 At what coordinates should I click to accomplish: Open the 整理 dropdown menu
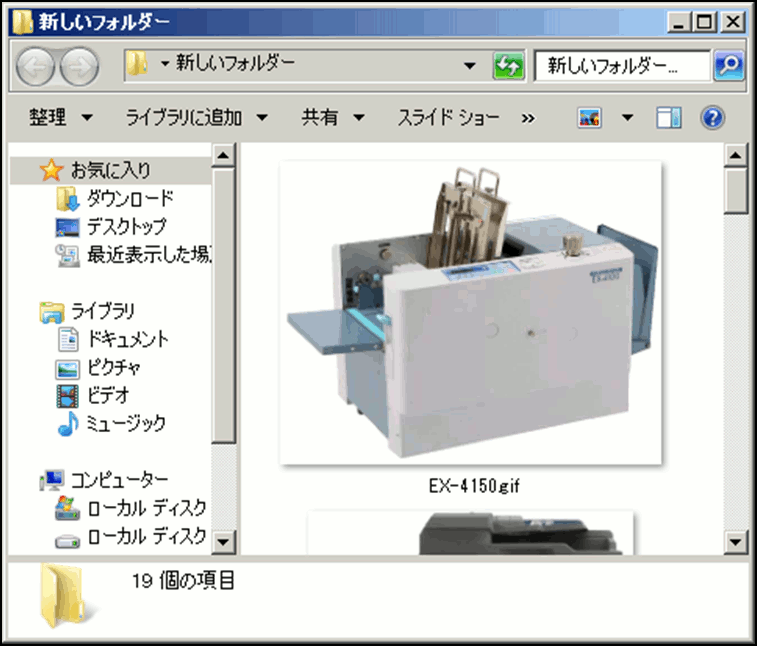[x=60, y=118]
